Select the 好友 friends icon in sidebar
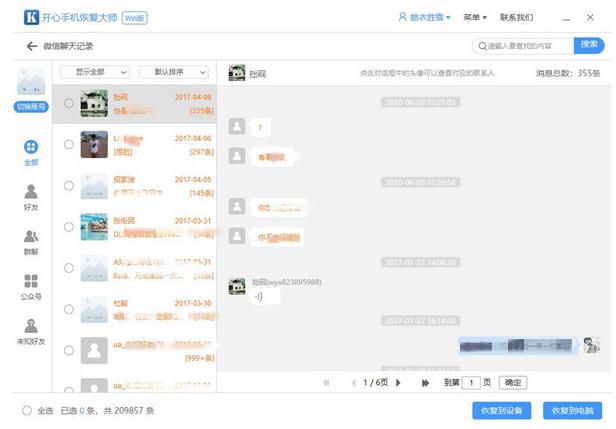The width and height of the screenshot is (616, 429). [x=31, y=192]
